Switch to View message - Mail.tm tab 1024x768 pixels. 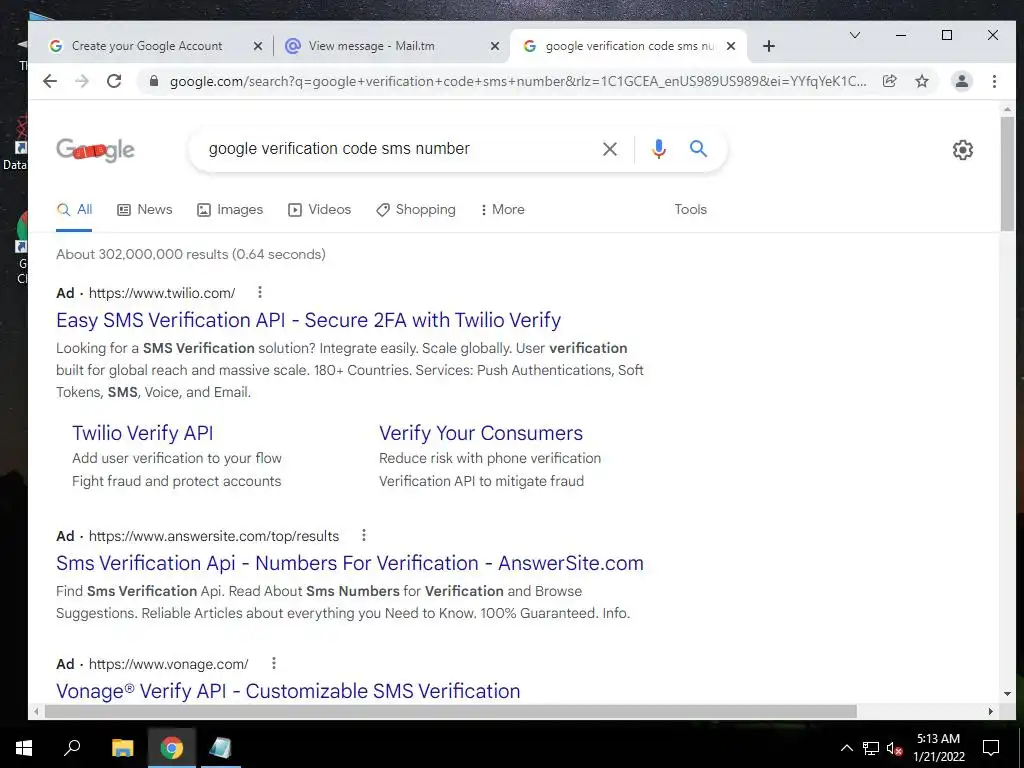tap(371, 46)
